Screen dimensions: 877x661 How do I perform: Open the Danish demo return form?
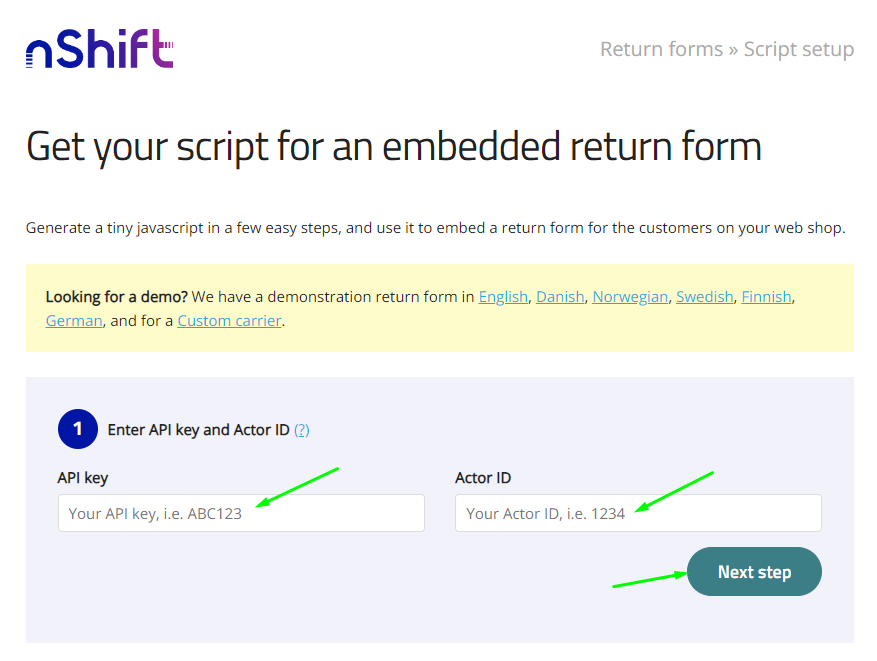click(x=560, y=296)
